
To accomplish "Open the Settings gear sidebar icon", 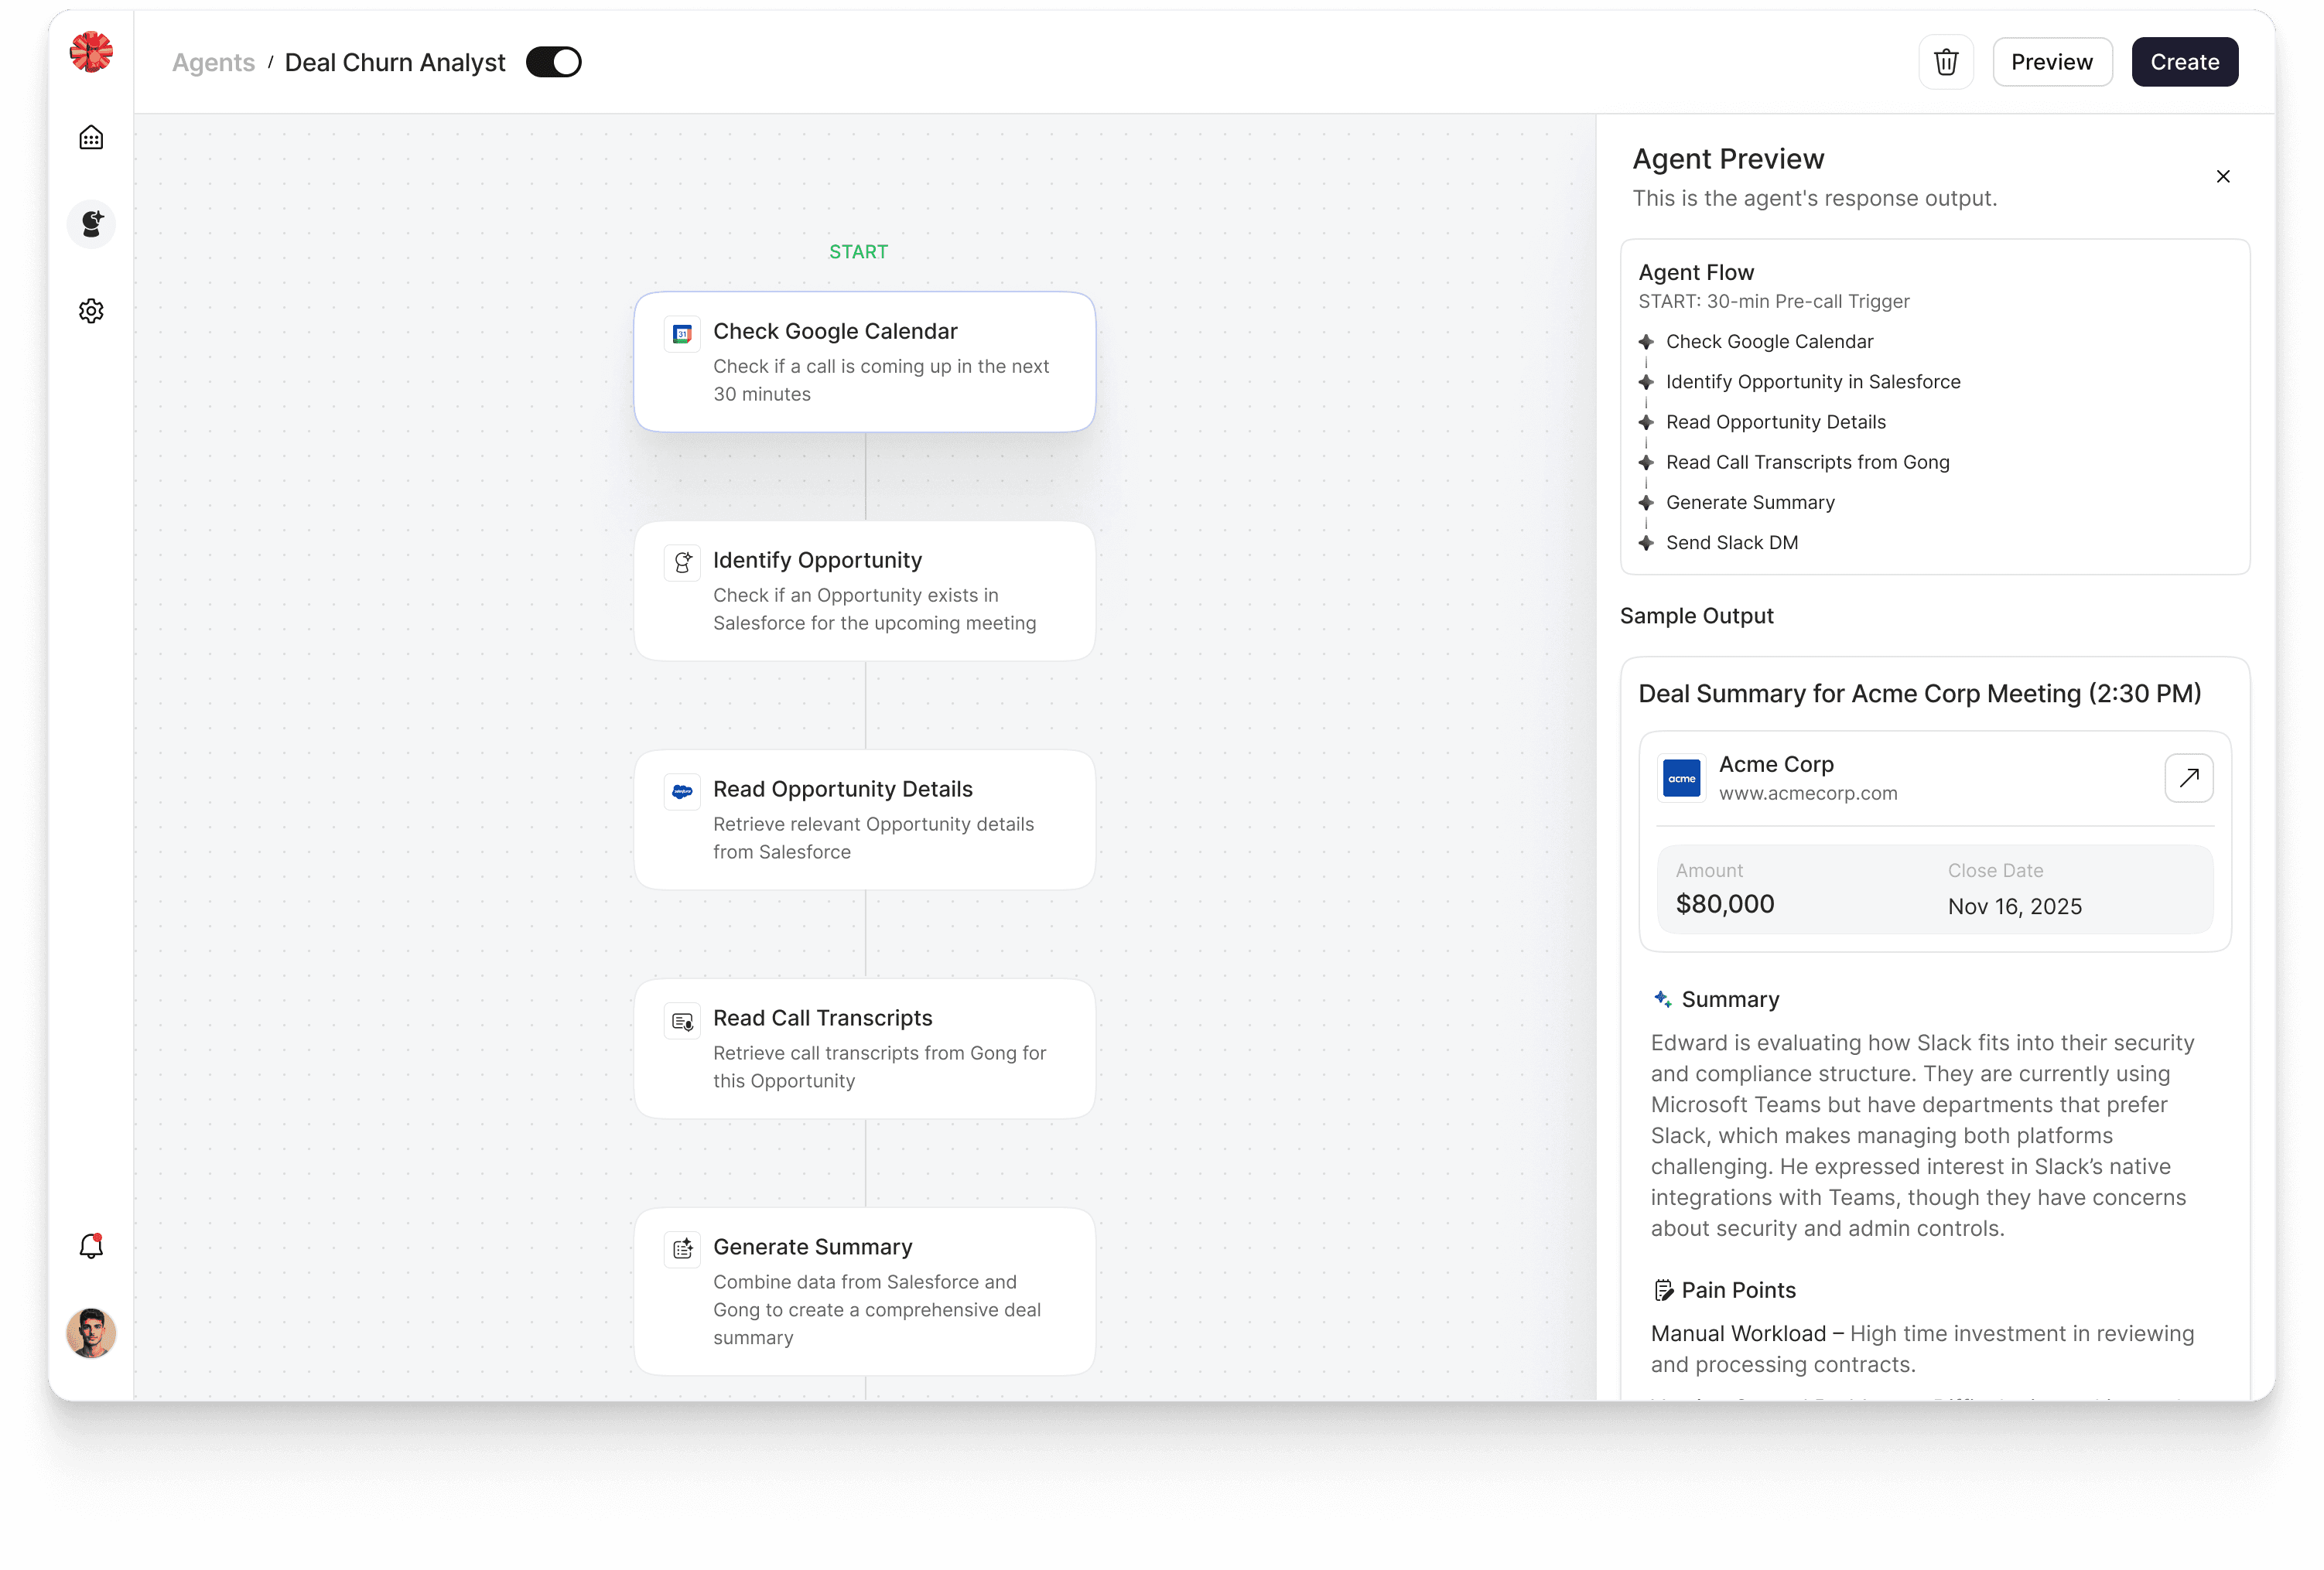I will (91, 311).
